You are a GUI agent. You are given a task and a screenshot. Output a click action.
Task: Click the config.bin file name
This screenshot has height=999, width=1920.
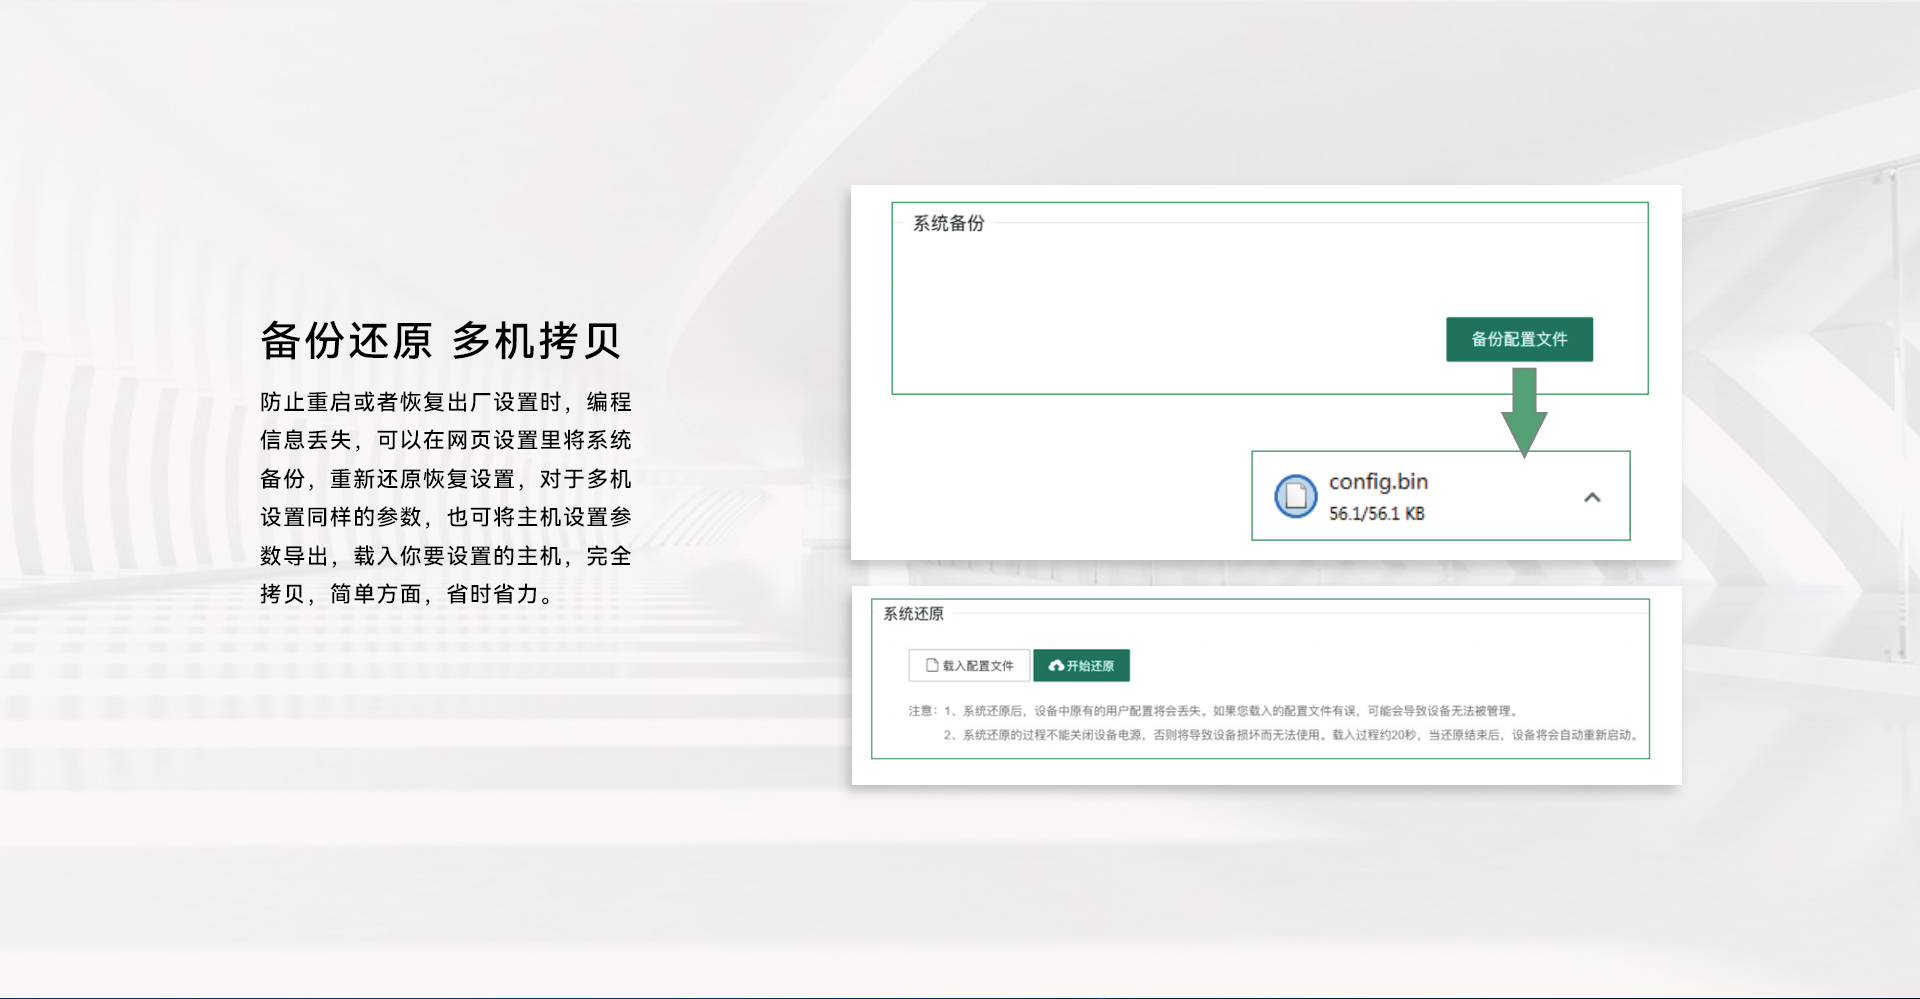coord(1378,481)
